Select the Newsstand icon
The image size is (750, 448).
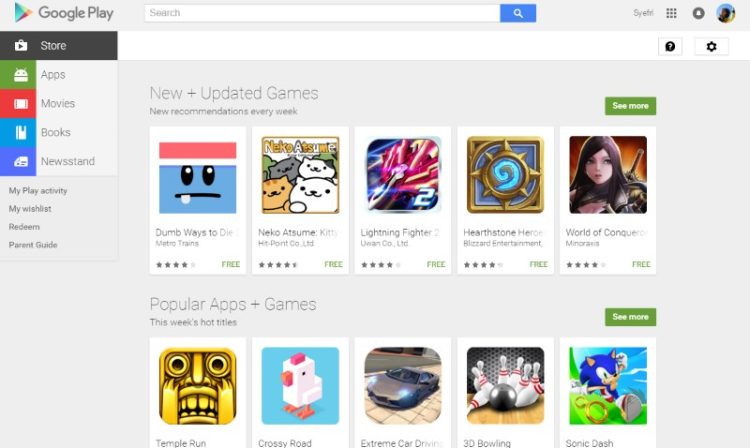18,161
